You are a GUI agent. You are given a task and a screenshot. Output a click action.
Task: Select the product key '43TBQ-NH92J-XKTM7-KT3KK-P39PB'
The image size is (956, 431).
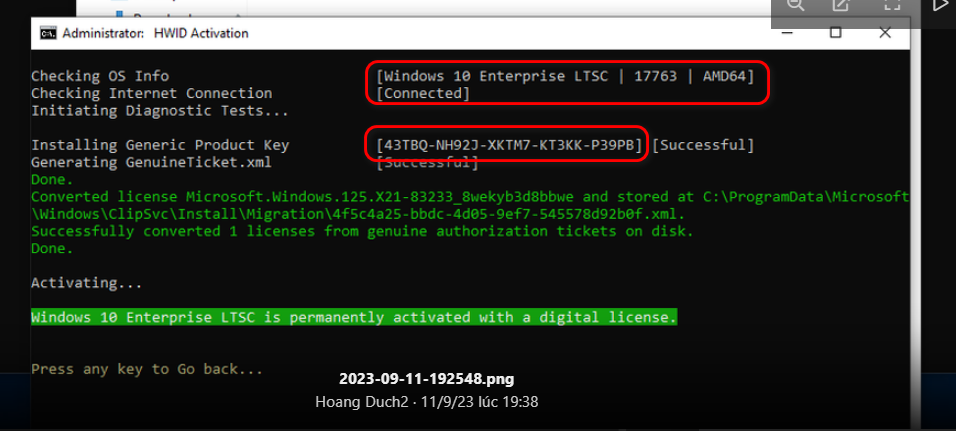point(509,145)
